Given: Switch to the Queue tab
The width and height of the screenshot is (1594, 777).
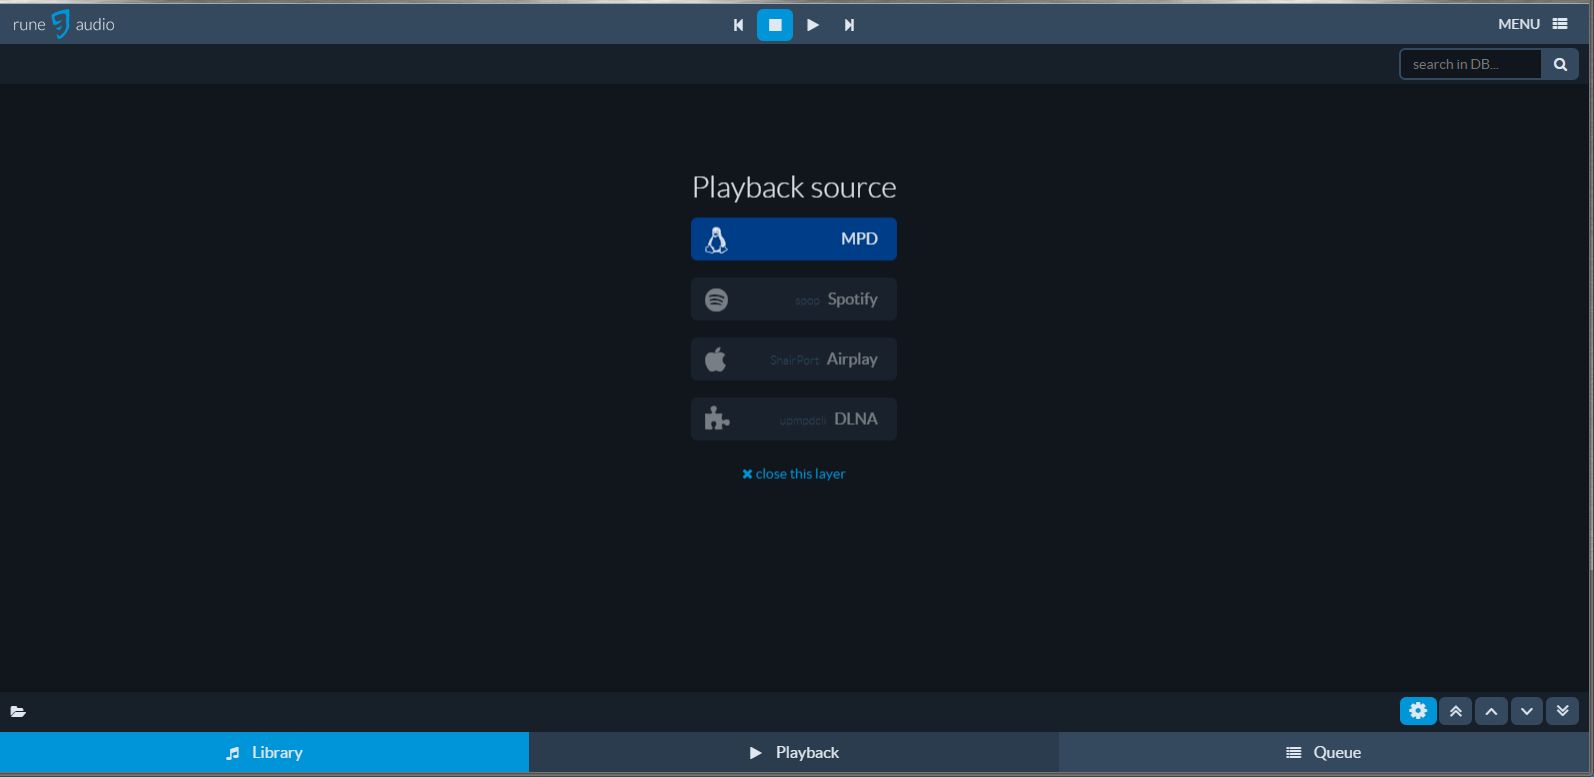Looking at the screenshot, I should tap(1324, 753).
